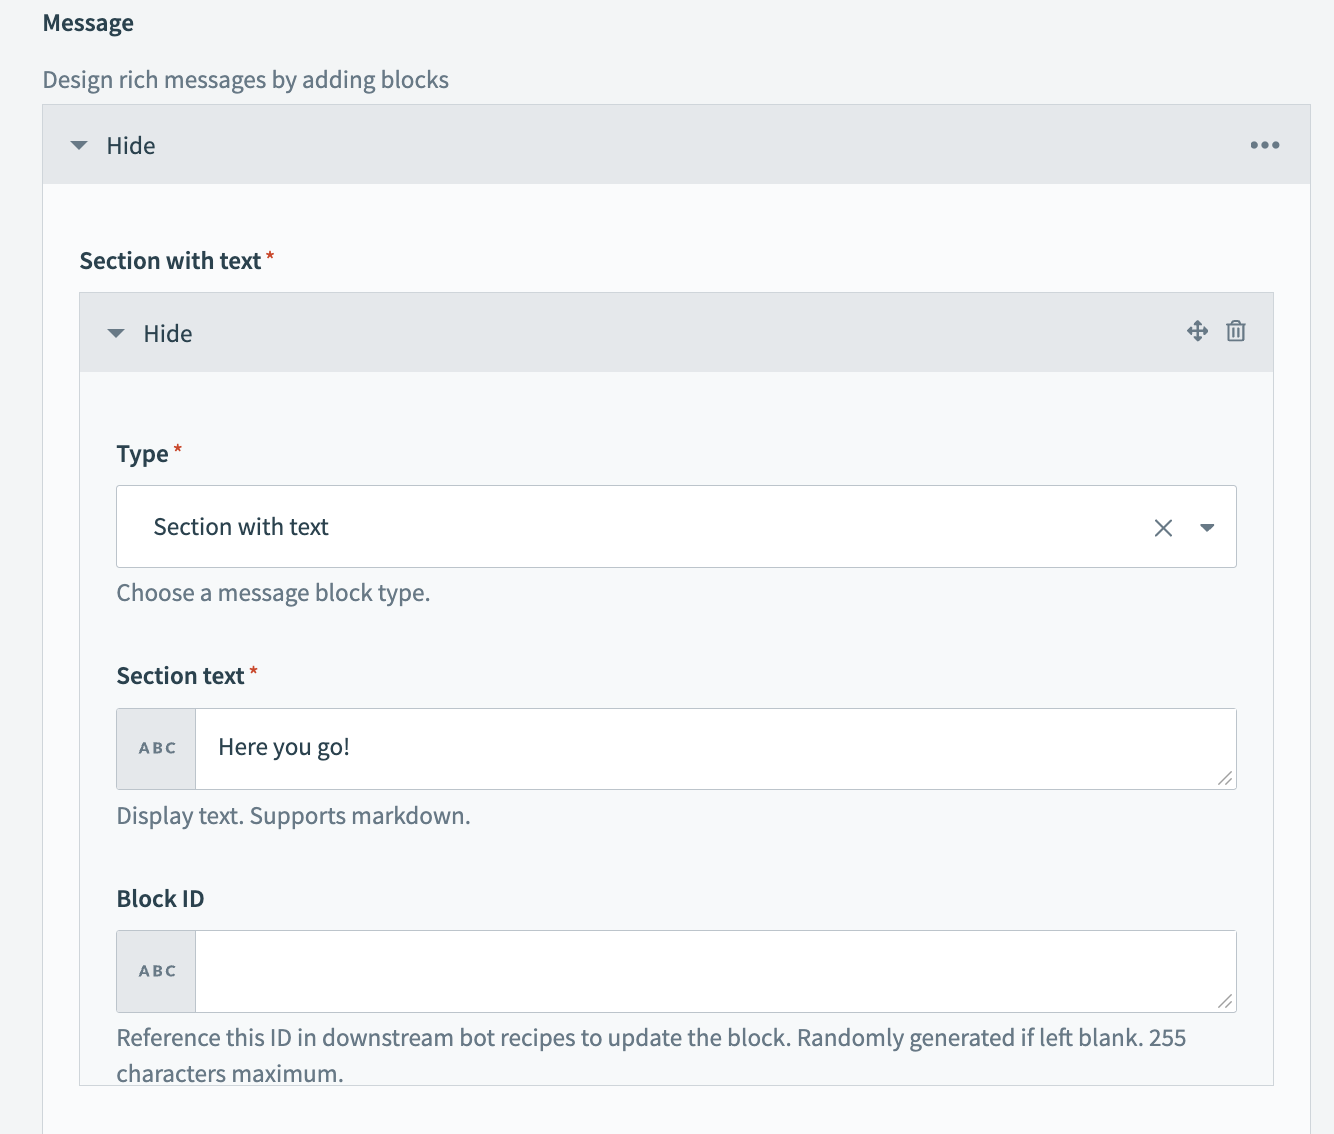This screenshot has width=1334, height=1134.
Task: Click the "Block ID" field label
Action: (x=160, y=899)
